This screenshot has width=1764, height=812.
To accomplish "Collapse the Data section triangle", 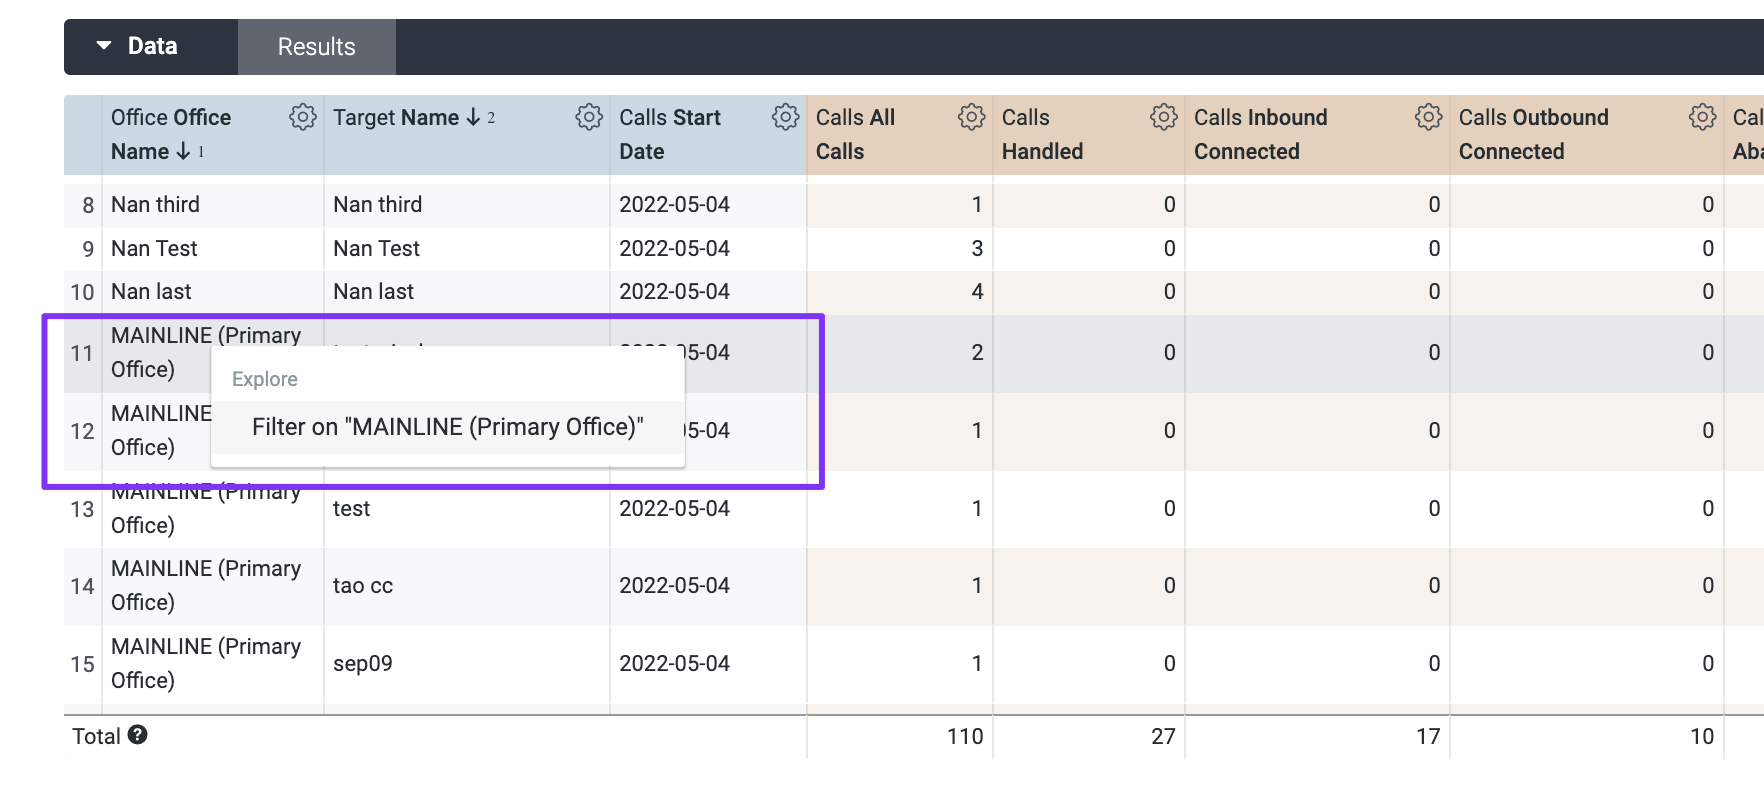I will coord(104,46).
